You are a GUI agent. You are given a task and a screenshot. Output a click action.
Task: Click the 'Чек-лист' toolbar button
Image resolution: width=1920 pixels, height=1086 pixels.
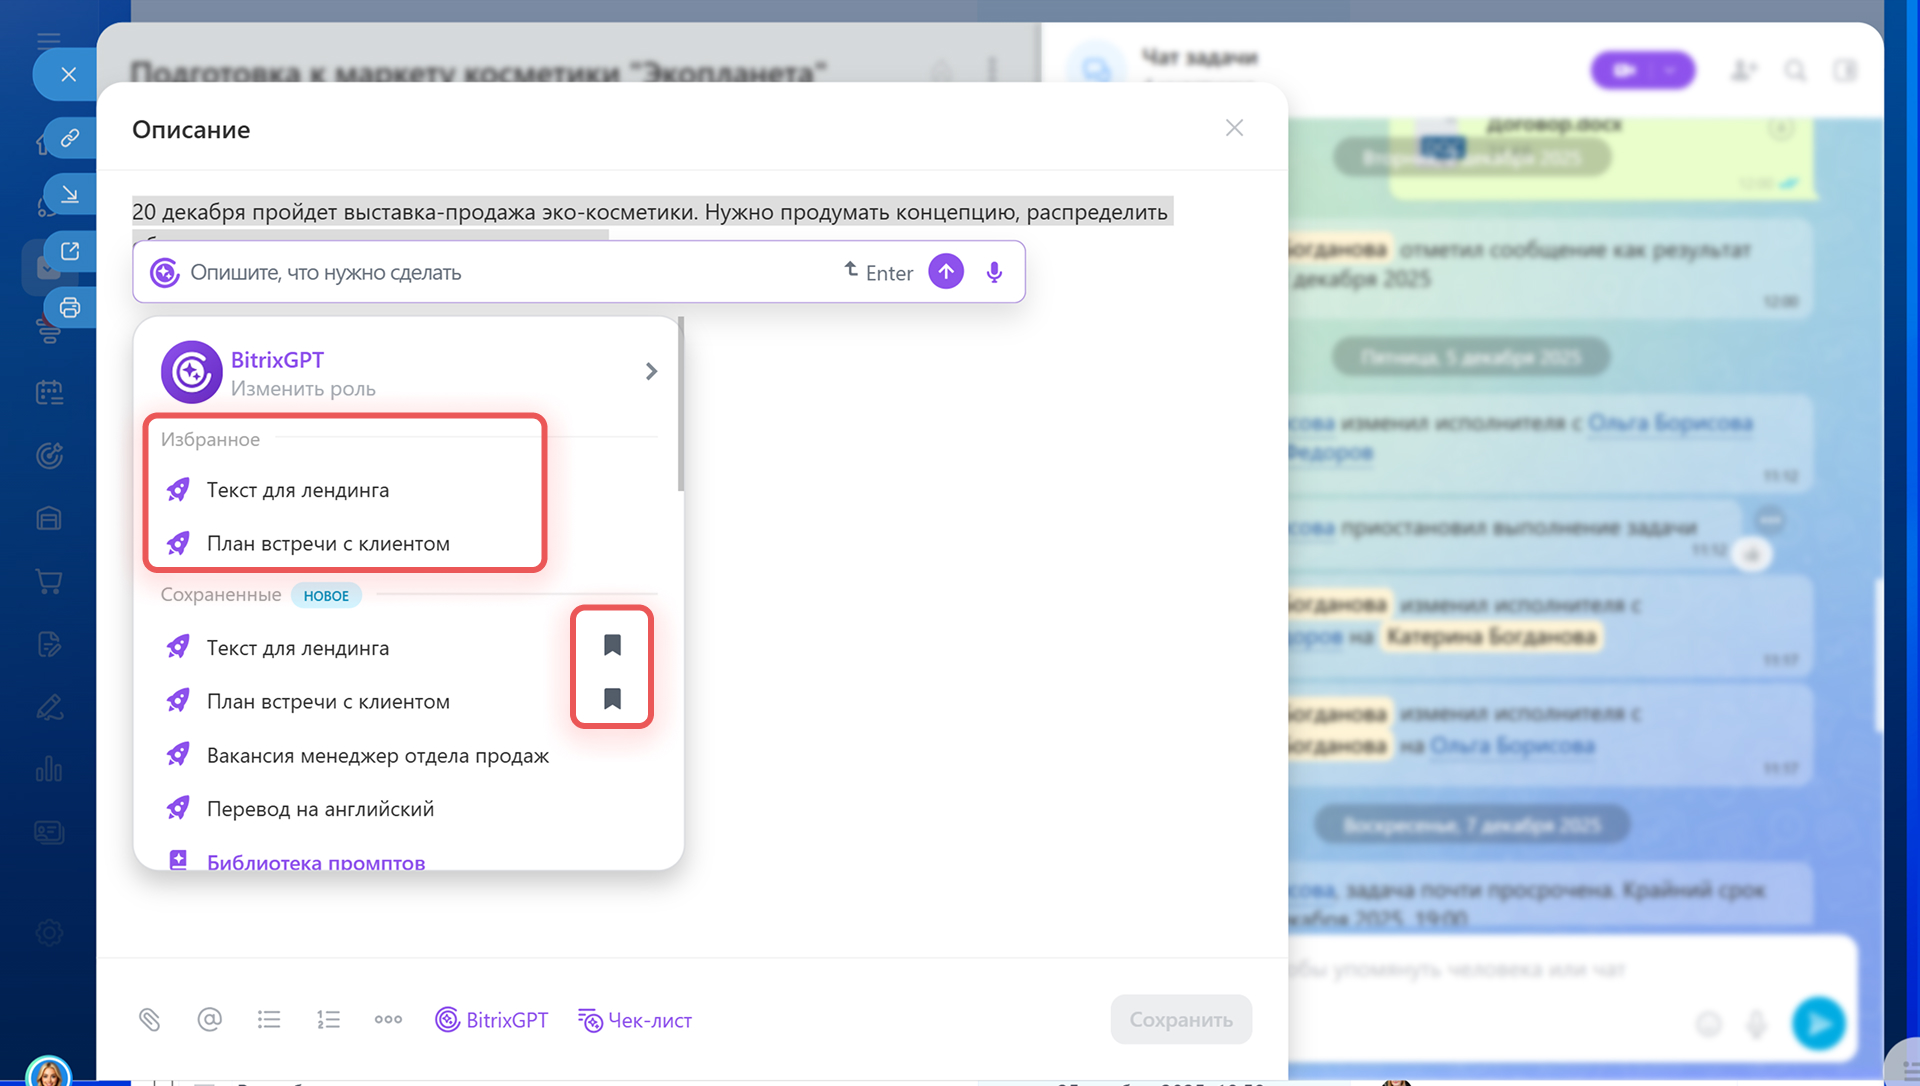635,1020
